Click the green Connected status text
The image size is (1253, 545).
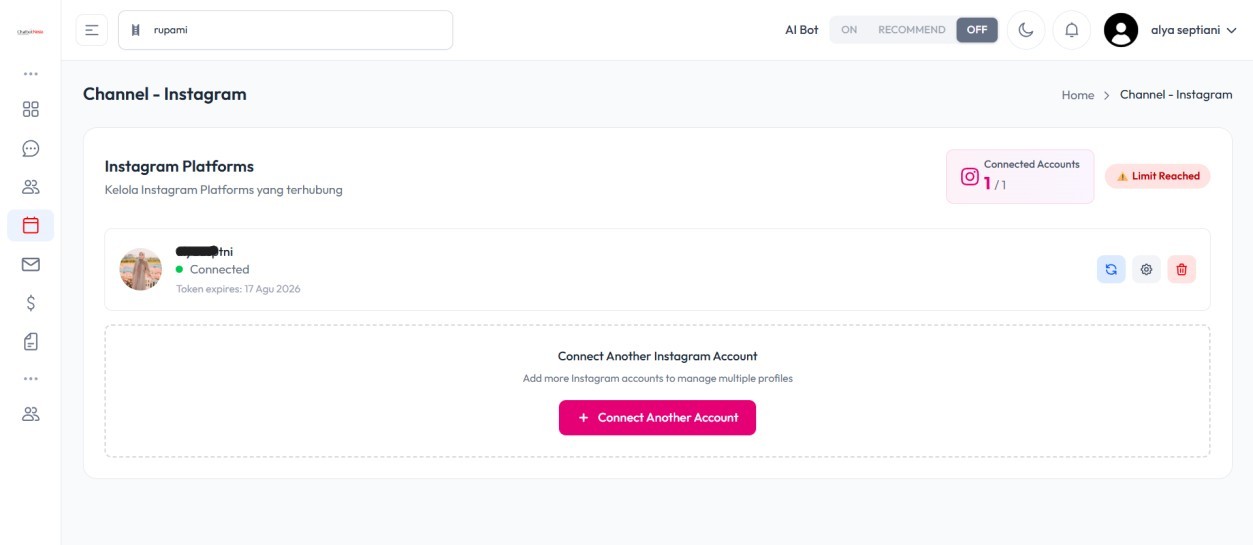point(219,270)
